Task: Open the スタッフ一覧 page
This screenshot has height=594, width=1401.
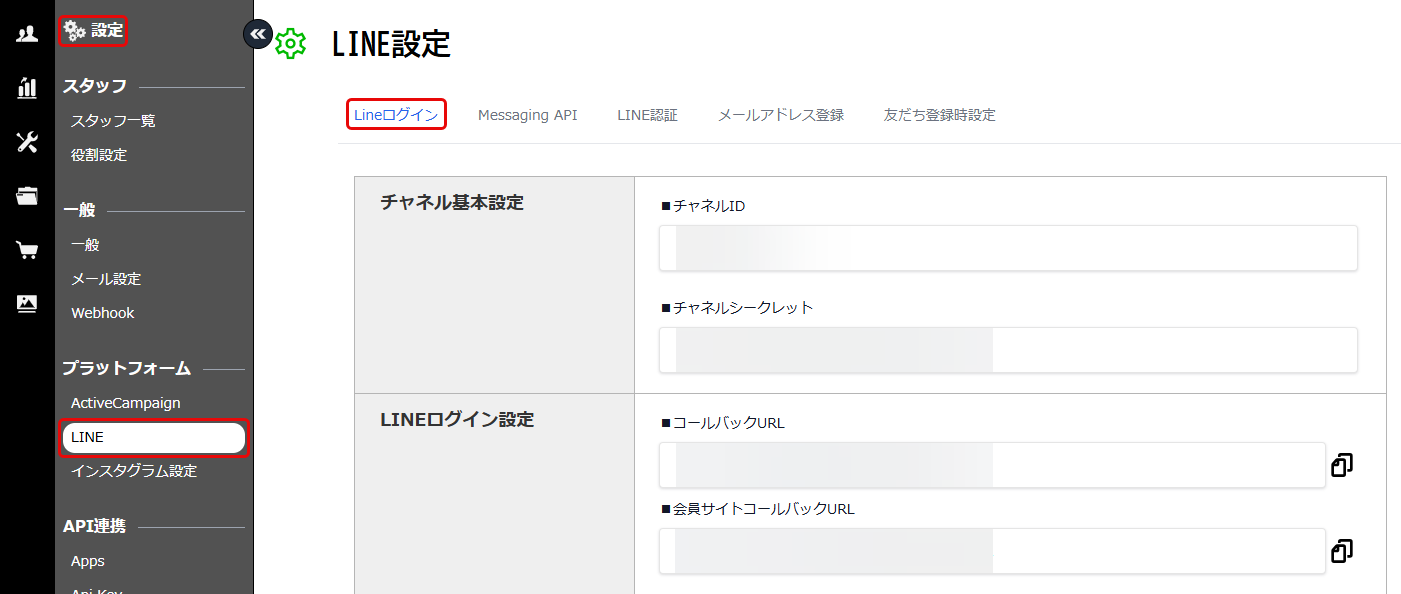Action: tap(113, 120)
